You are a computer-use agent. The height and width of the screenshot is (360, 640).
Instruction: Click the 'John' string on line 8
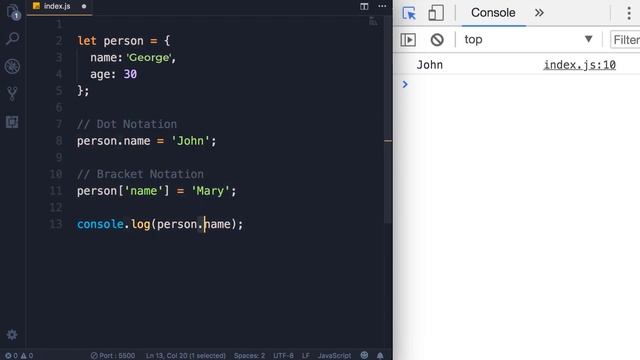191,141
